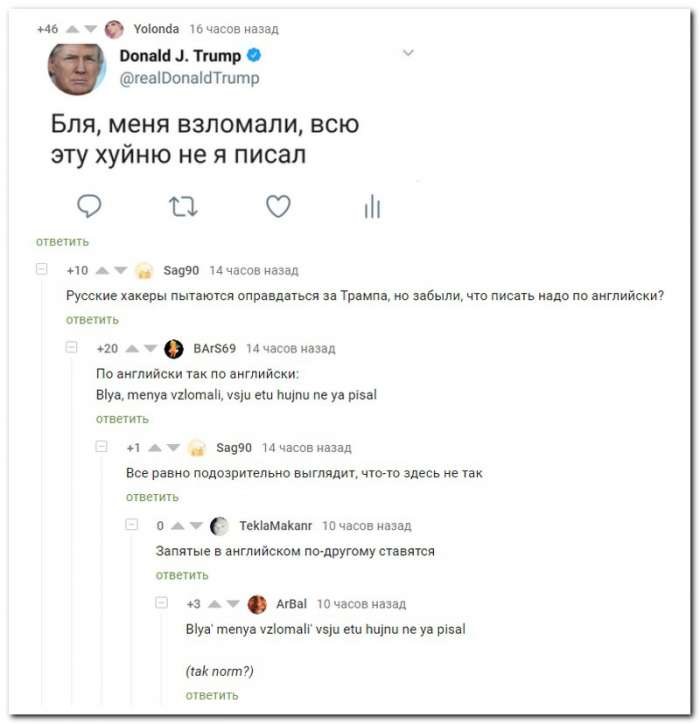Click the retweet arrows icon
This screenshot has height=724, width=700.
[x=183, y=207]
